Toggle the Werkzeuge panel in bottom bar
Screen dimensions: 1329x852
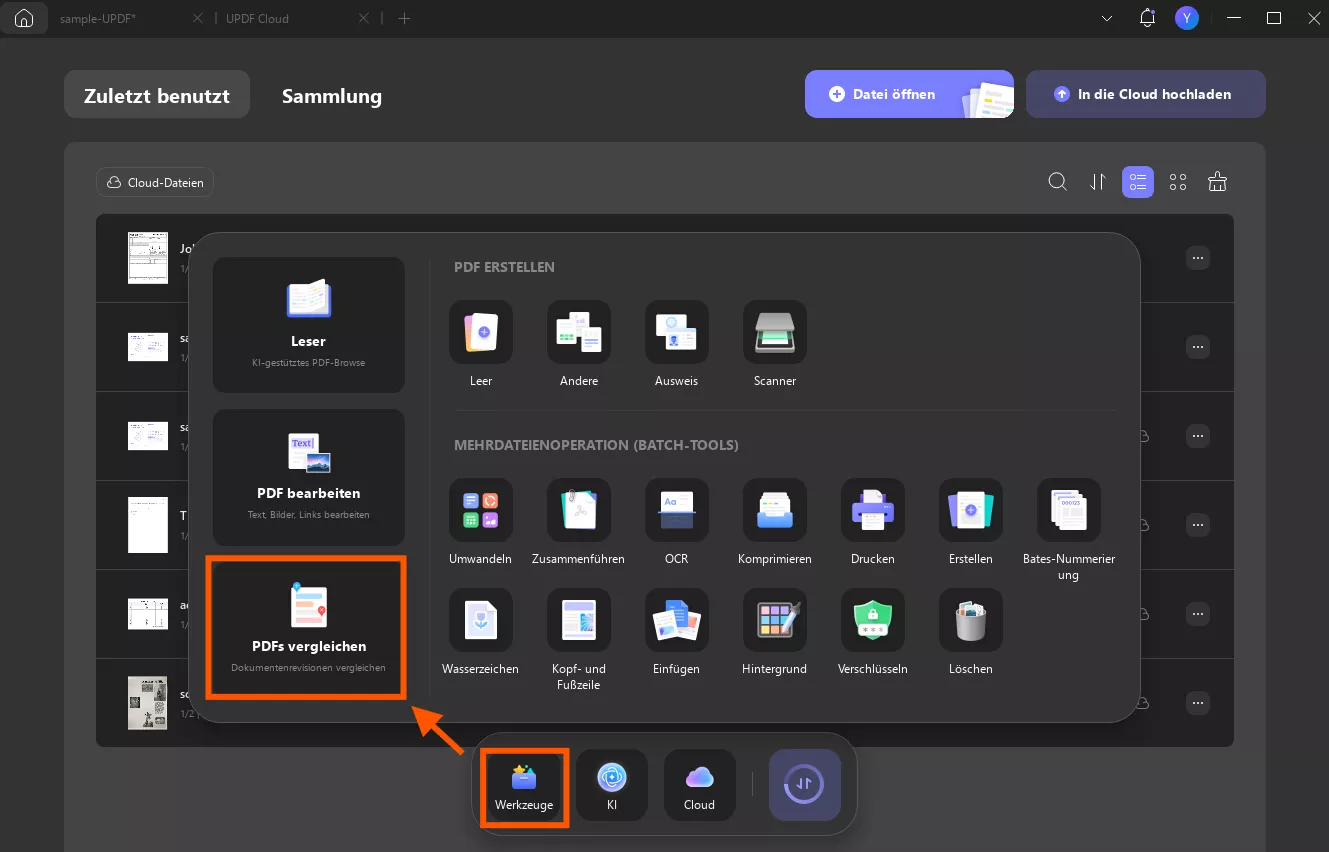[524, 786]
